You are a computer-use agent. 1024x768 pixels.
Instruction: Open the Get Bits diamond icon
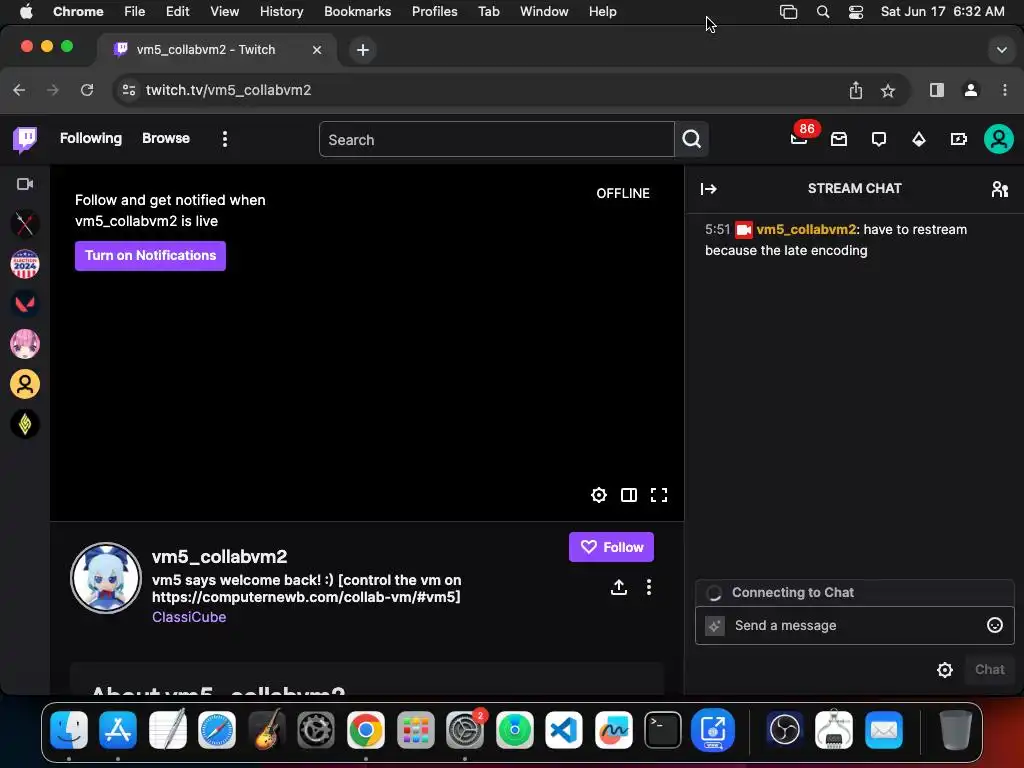[919, 139]
